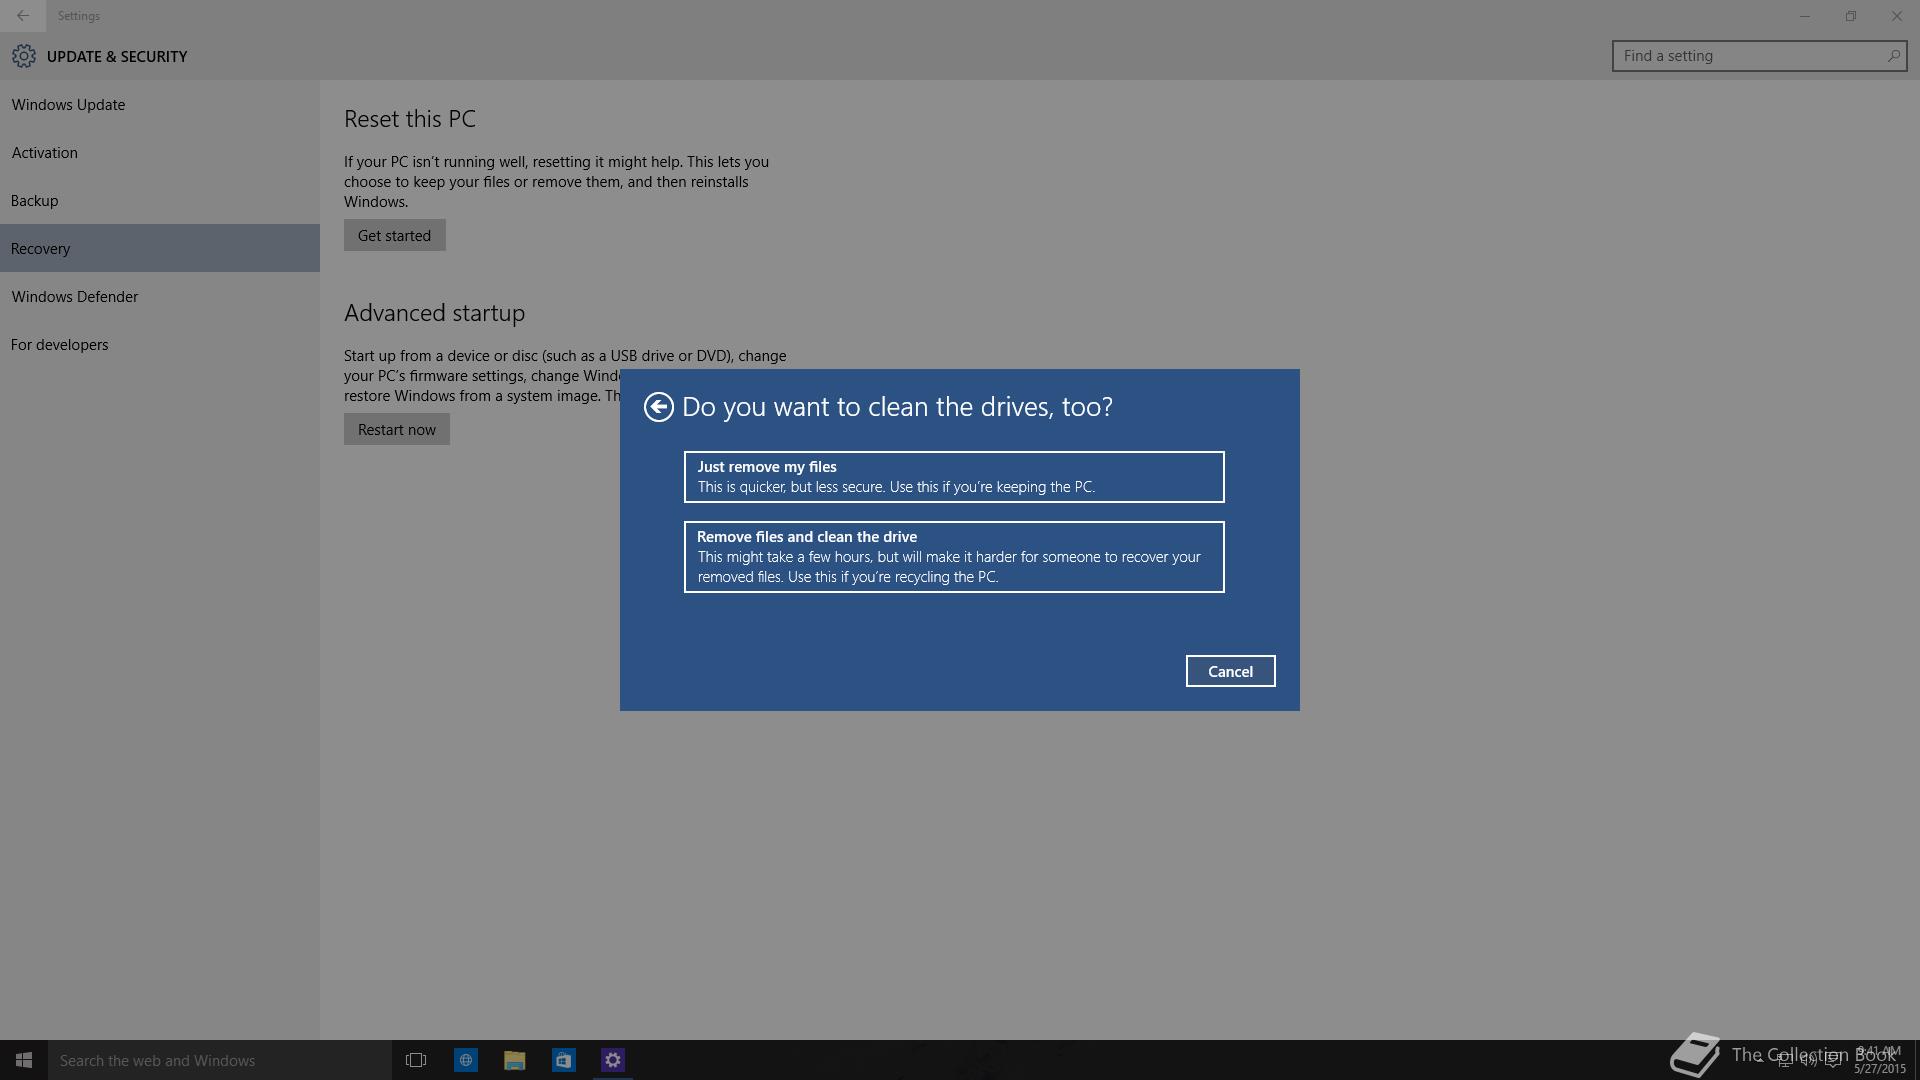Image resolution: width=1920 pixels, height=1080 pixels.
Task: Click the dialog title 'Do you want to clean the drives, too?'
Action: (897, 407)
